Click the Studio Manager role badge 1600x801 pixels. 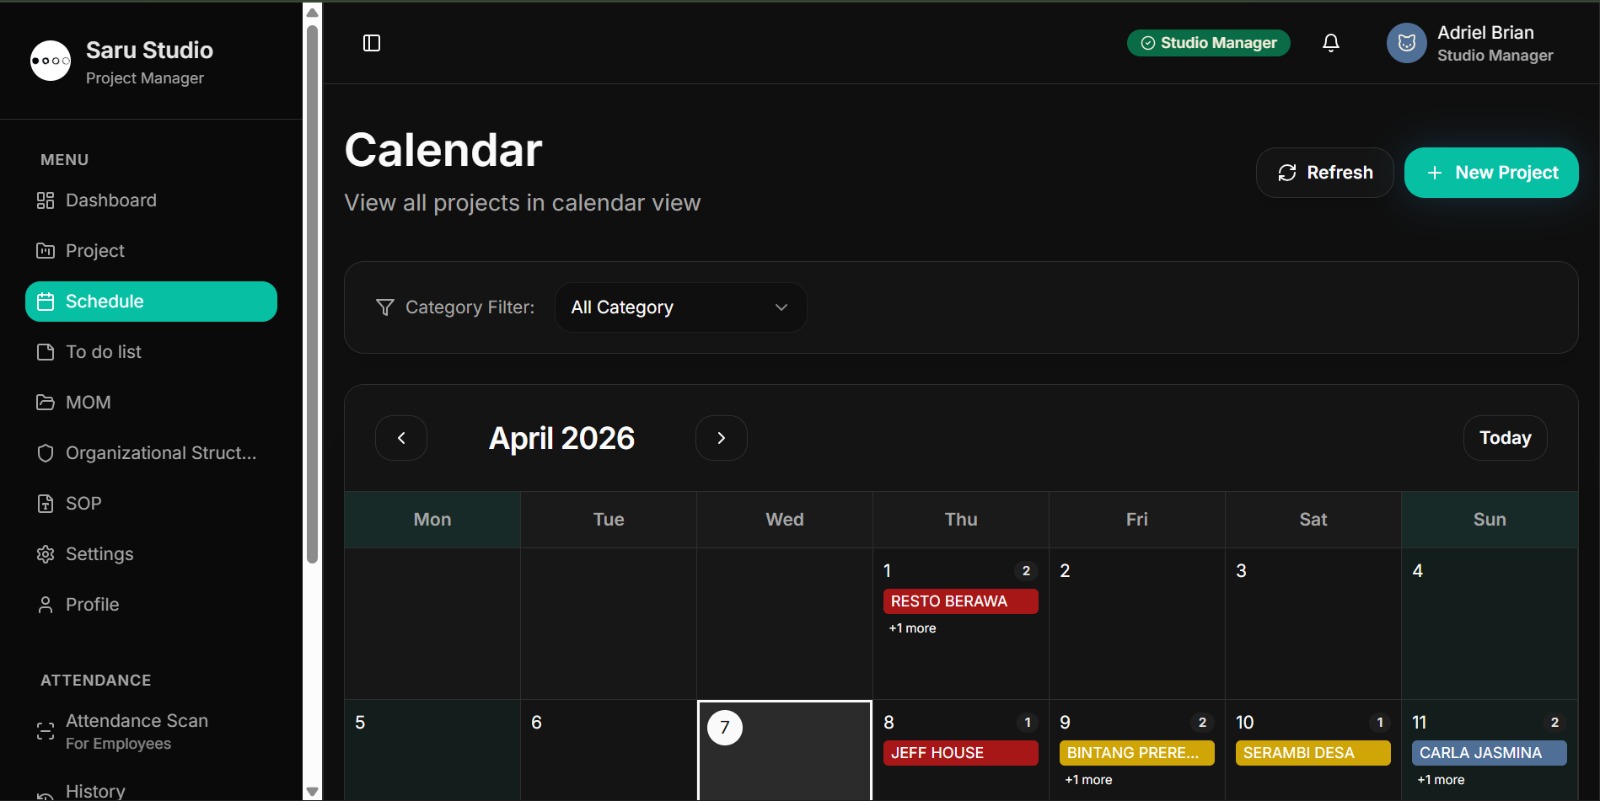[1208, 43]
